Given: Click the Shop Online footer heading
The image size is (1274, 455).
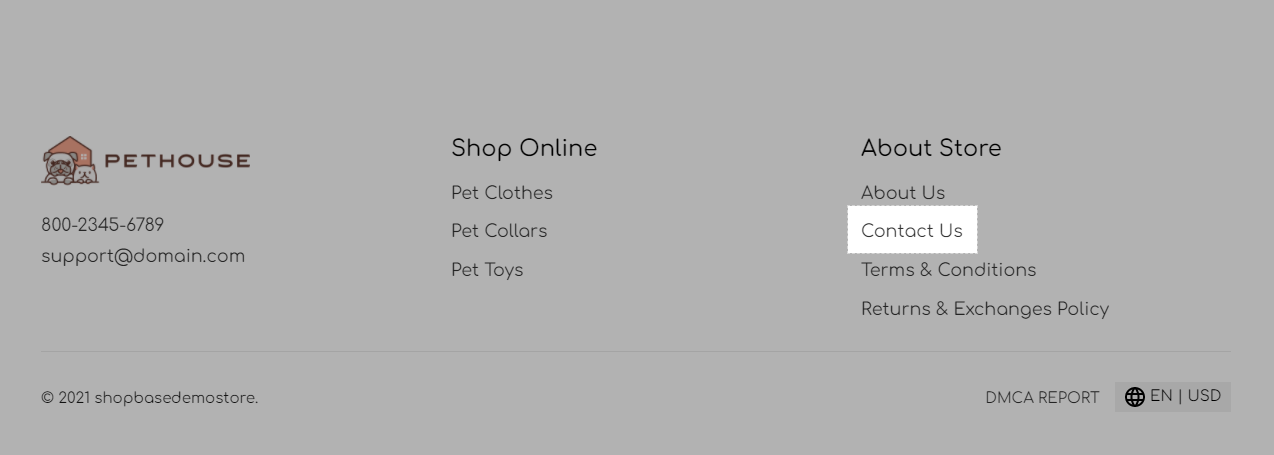Looking at the screenshot, I should (x=524, y=148).
